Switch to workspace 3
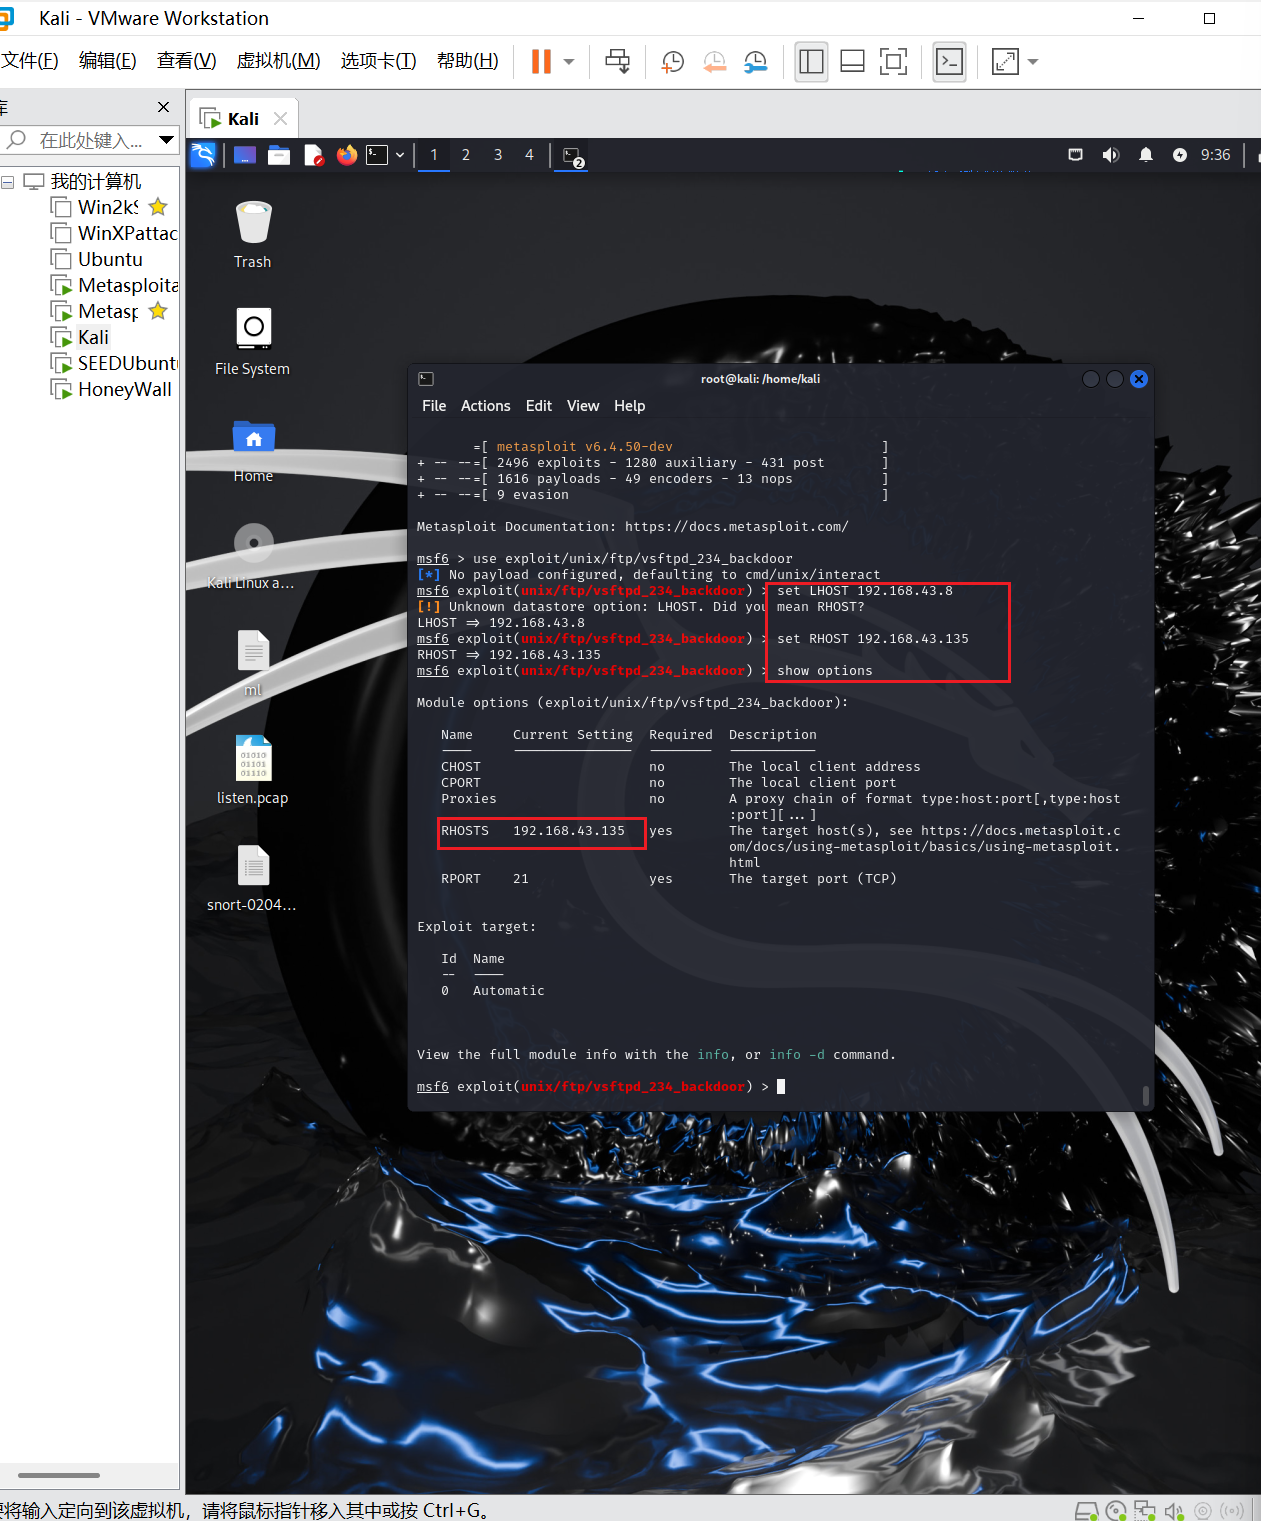The height and width of the screenshot is (1521, 1261). tap(498, 155)
